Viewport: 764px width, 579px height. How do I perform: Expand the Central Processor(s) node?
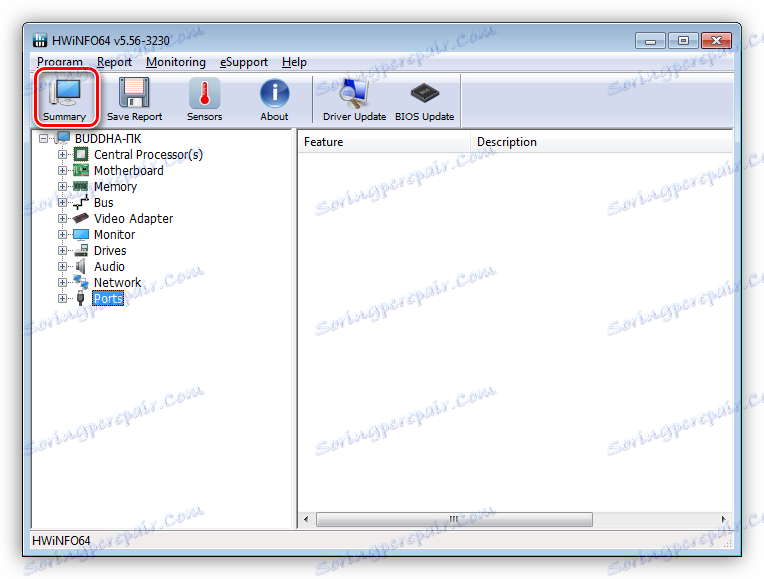62,154
